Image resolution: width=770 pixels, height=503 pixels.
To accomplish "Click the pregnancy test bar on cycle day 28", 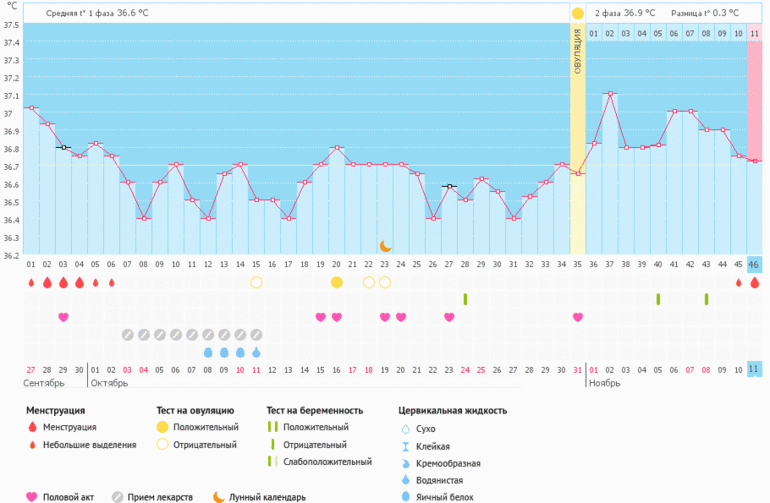I will point(465,299).
